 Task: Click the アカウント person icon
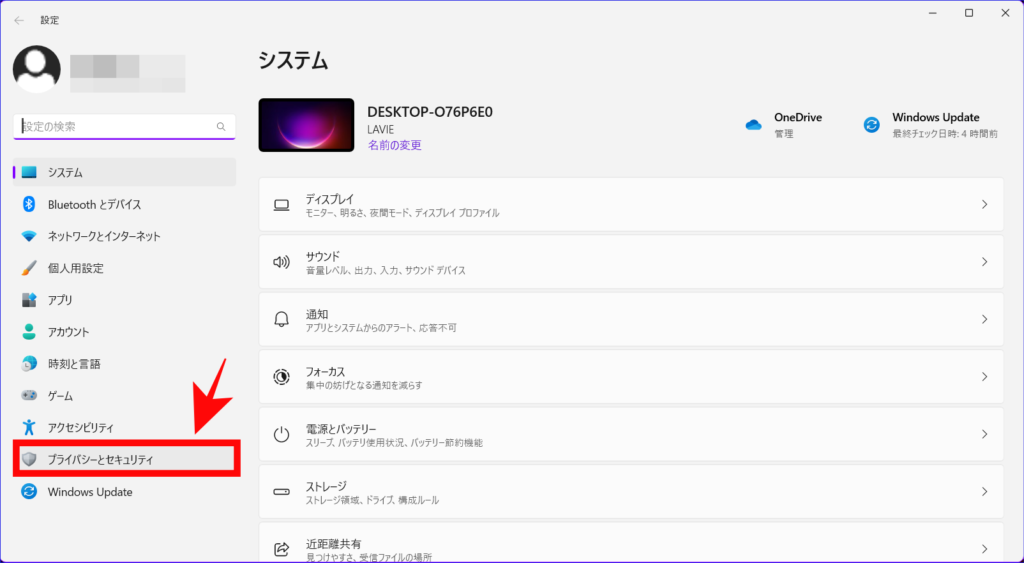[x=29, y=332]
